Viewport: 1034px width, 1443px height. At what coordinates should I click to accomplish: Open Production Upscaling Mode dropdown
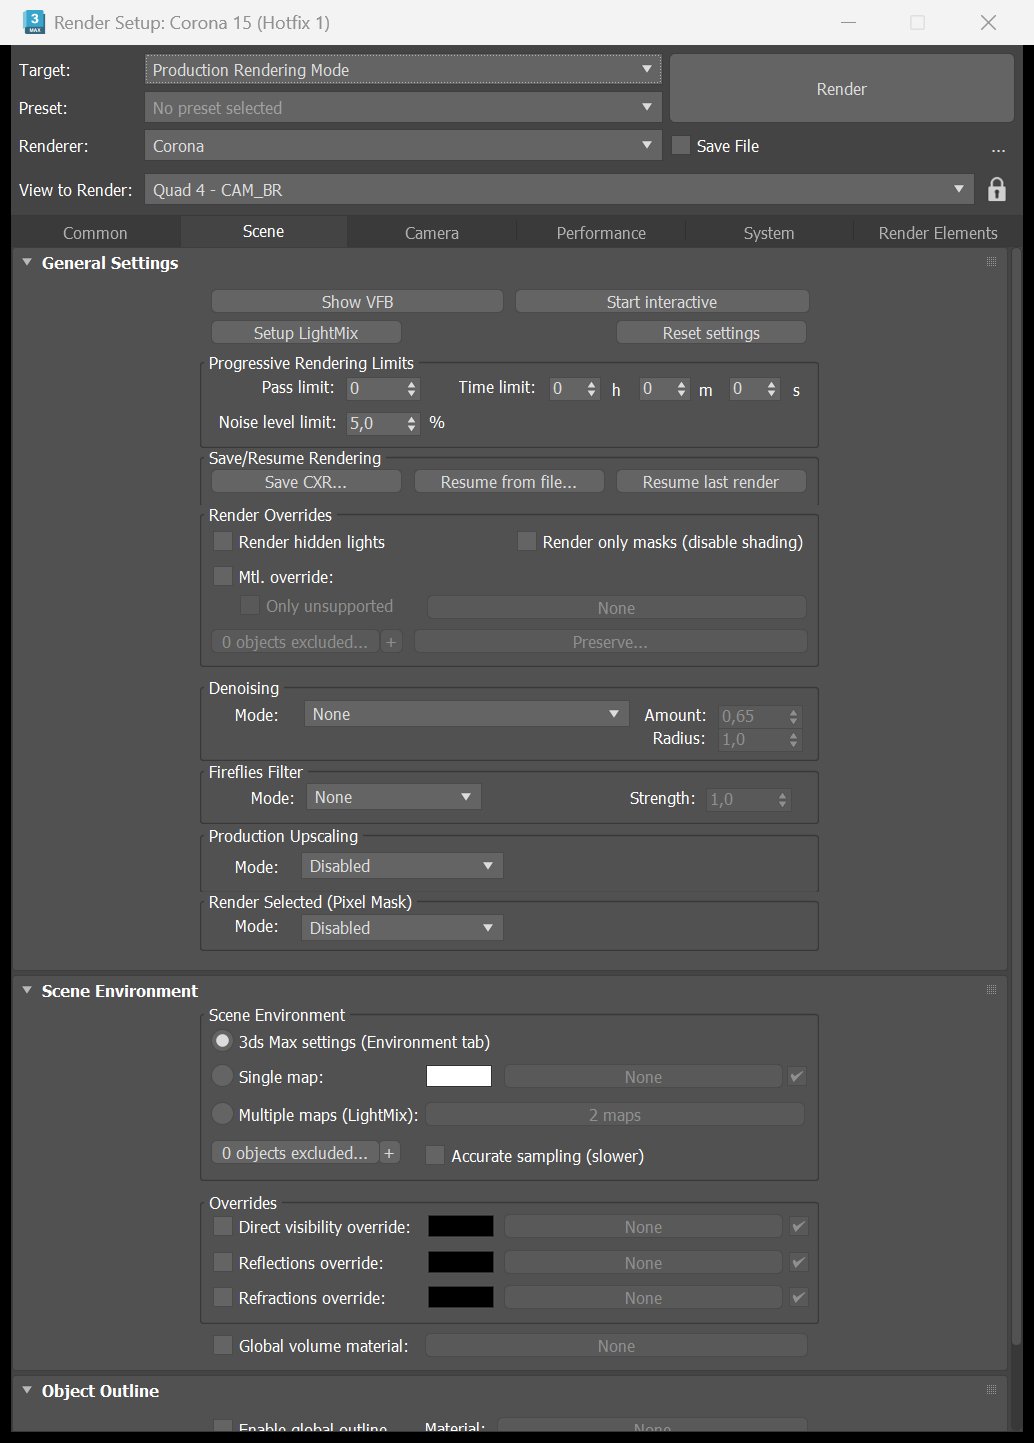coord(402,866)
